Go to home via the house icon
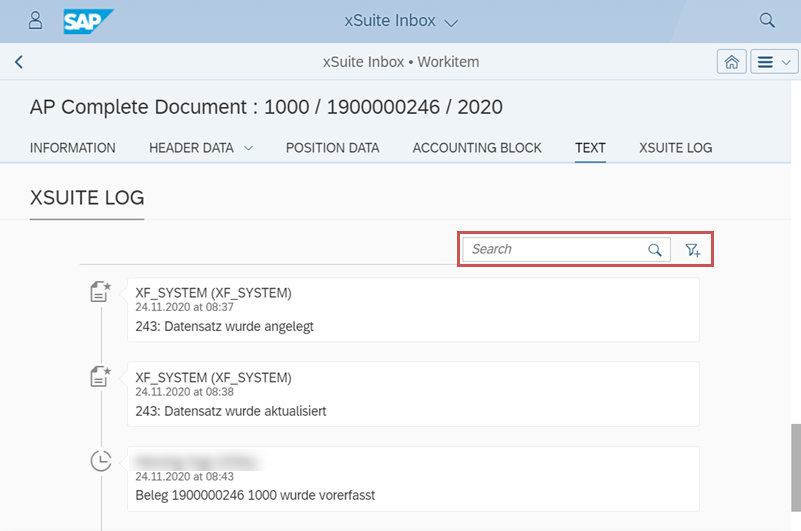Screen dimensions: 801x531 [732, 62]
